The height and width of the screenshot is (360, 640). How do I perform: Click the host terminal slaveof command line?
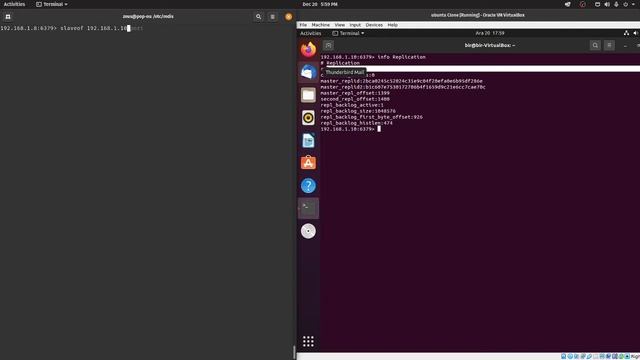72,28
